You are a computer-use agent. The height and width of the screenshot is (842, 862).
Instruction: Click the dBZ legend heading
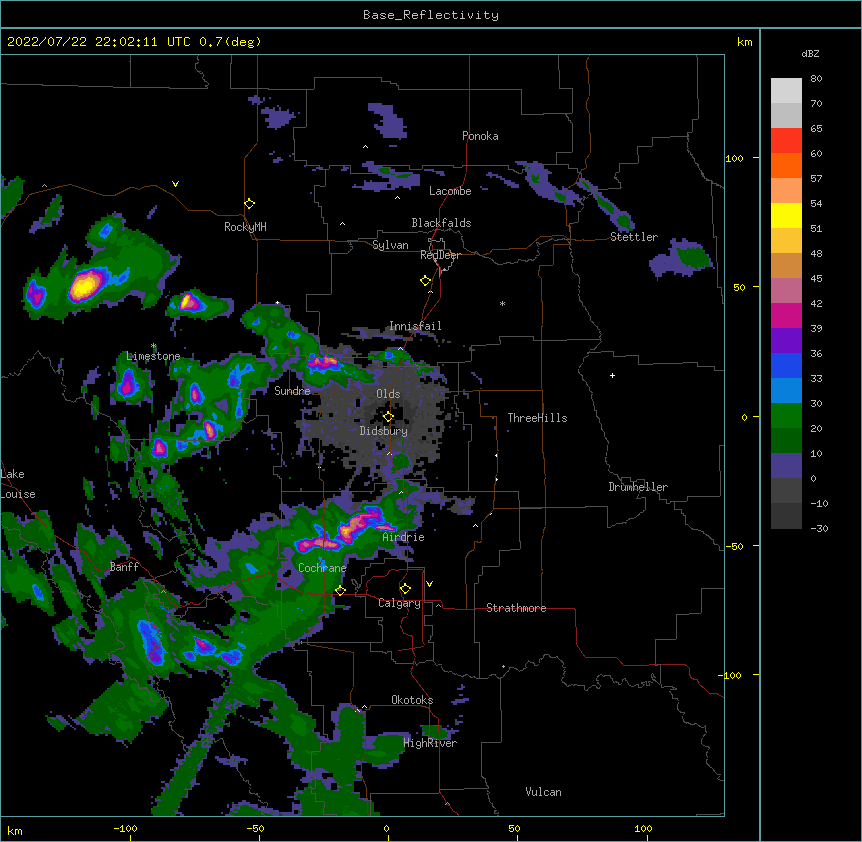click(810, 54)
